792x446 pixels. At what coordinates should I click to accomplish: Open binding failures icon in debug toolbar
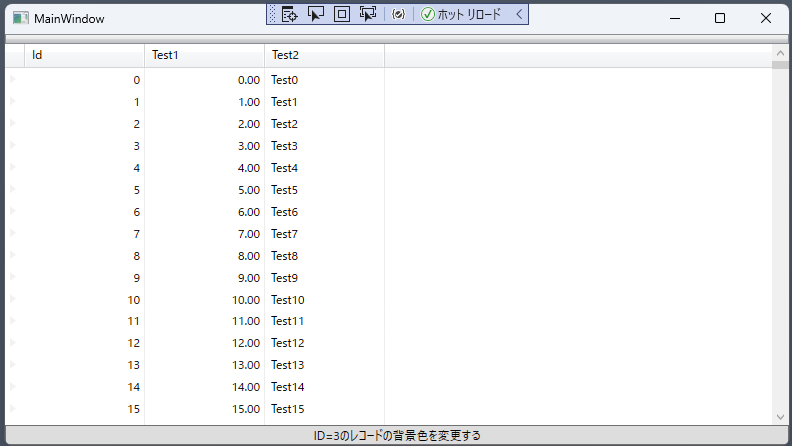(x=399, y=14)
